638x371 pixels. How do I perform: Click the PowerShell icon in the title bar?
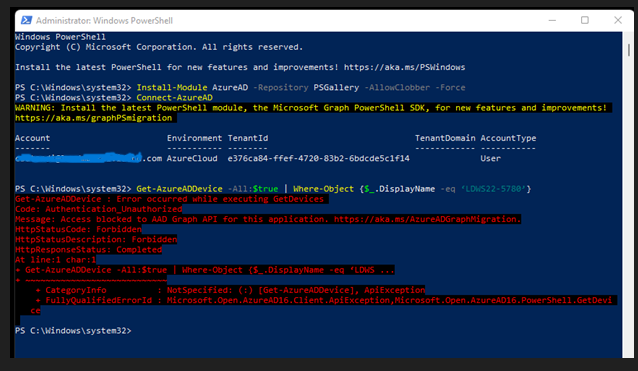pos(26,20)
